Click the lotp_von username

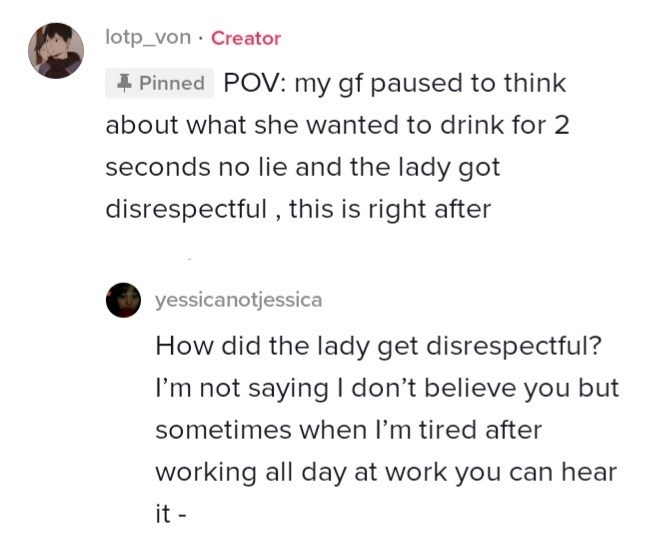tap(149, 38)
